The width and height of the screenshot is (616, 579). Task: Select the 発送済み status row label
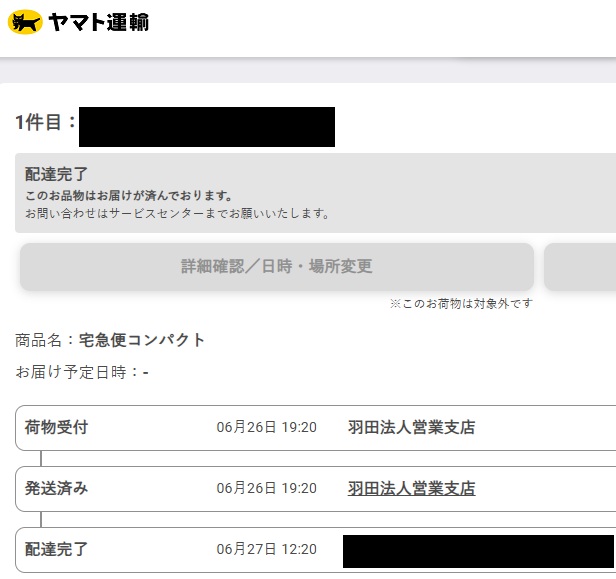pos(57,488)
